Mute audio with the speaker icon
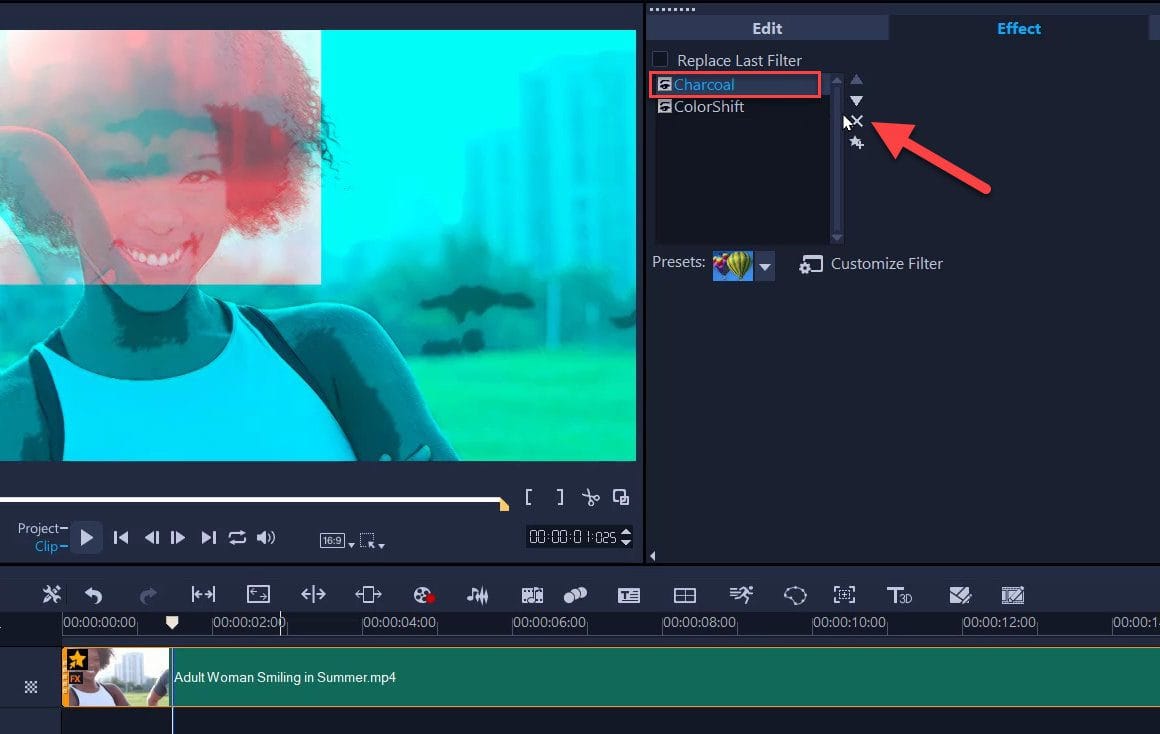The width and height of the screenshot is (1160, 734). click(x=265, y=537)
